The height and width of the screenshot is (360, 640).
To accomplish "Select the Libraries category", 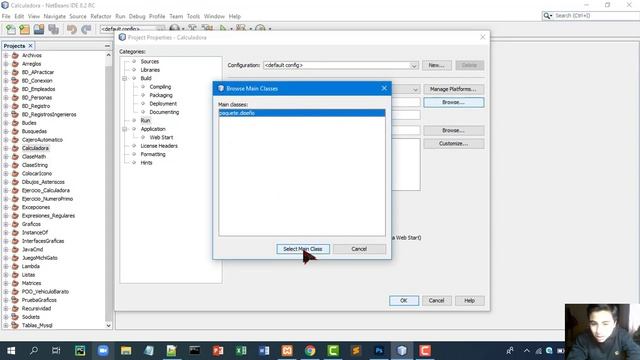I will pyautogui.click(x=150, y=70).
